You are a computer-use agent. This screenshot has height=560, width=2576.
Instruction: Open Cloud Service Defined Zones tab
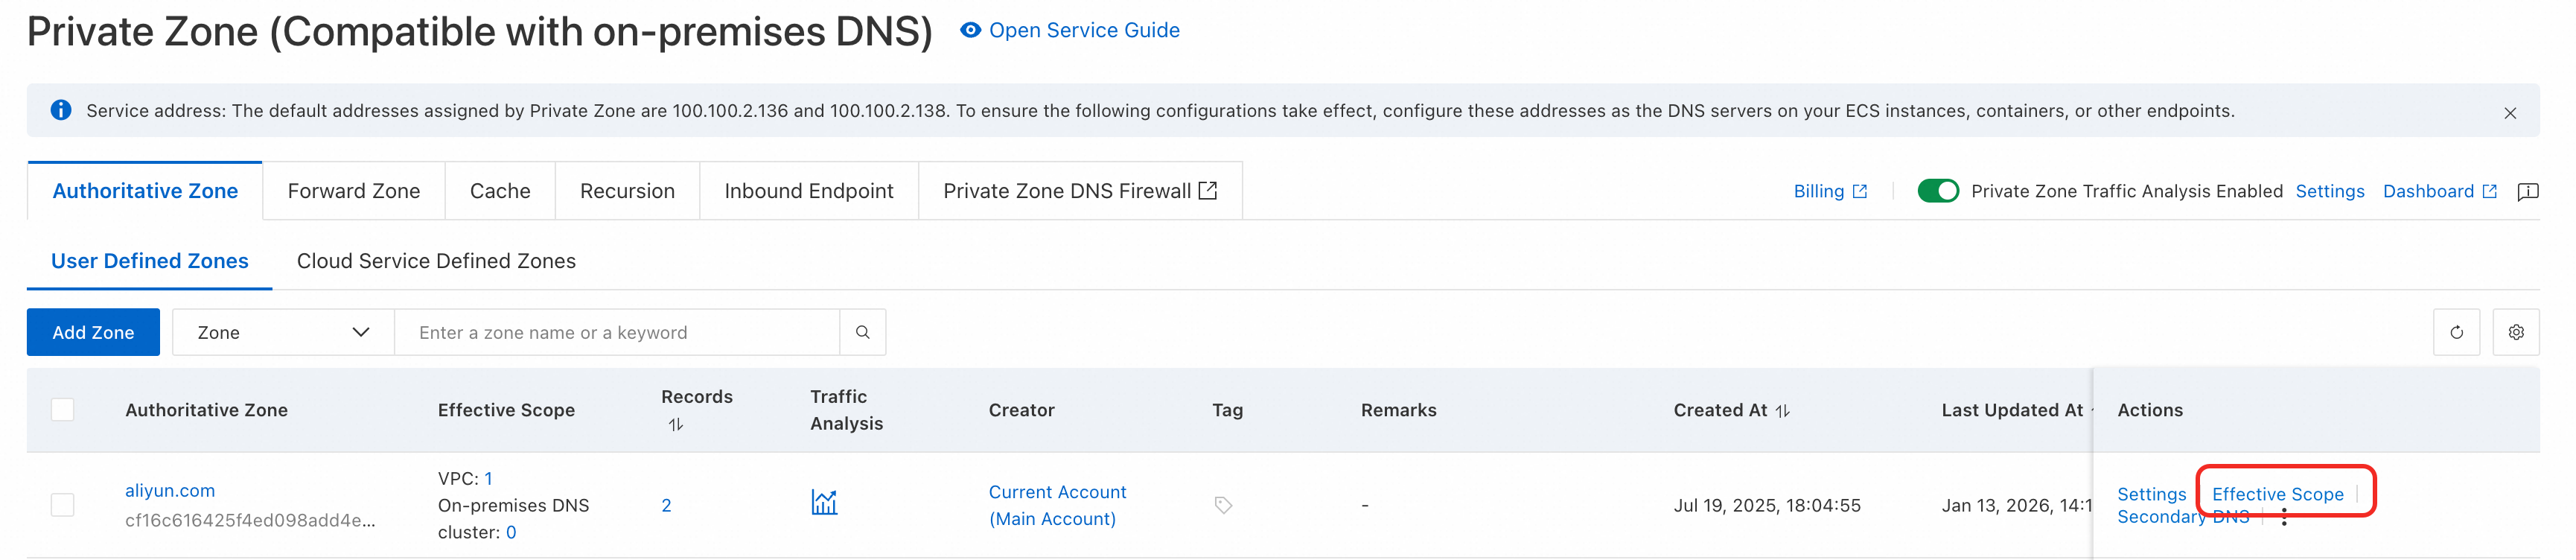(x=436, y=261)
